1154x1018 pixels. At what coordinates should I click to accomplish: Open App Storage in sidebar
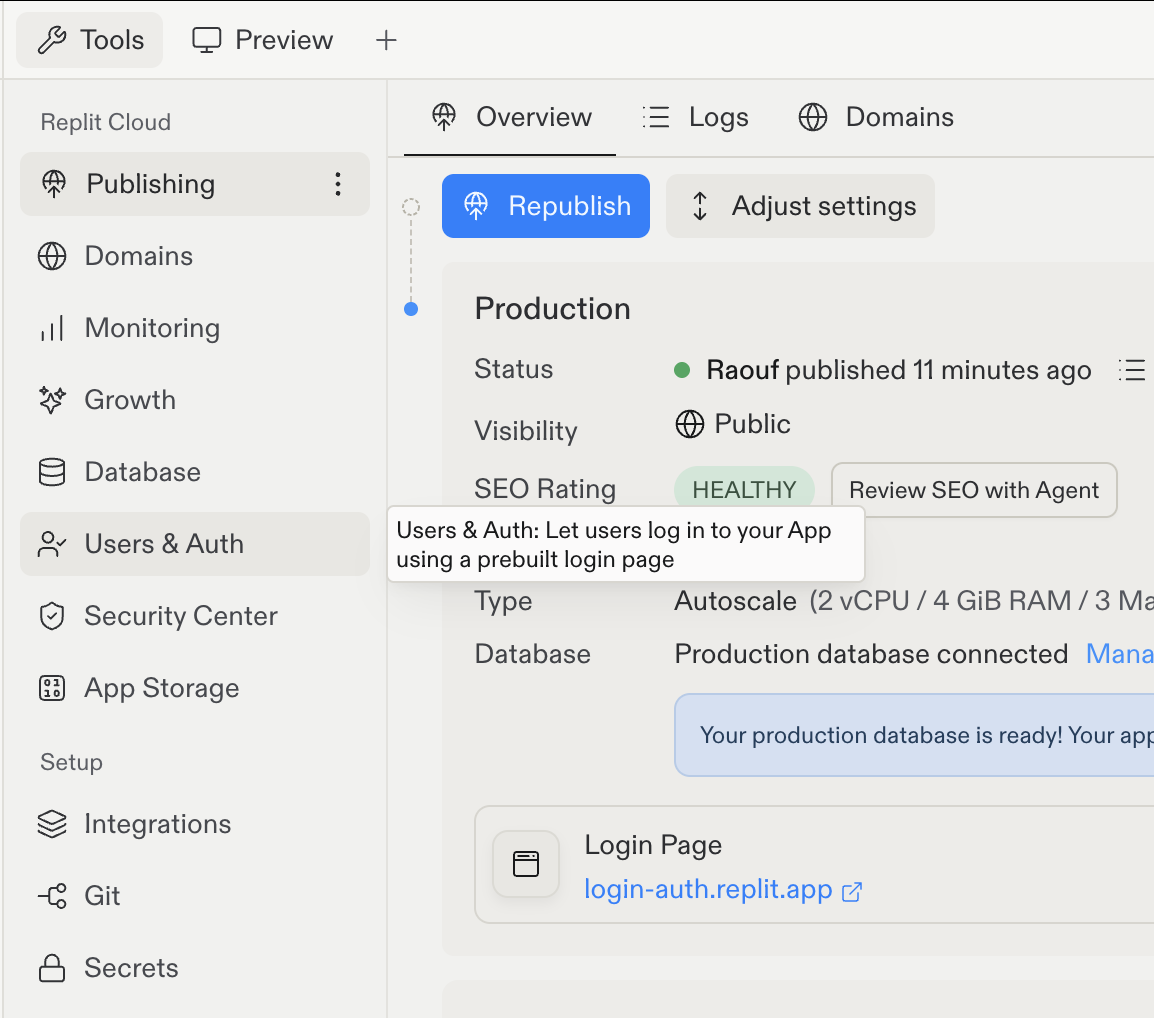[194, 688]
